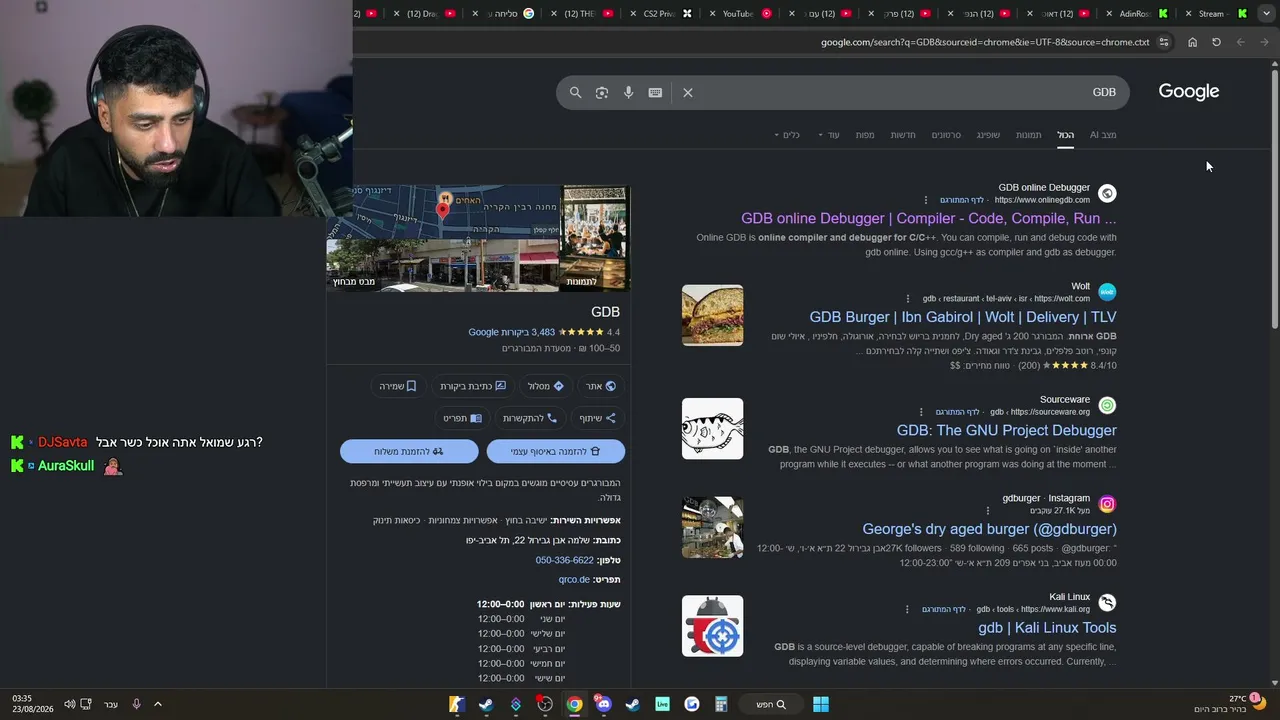
Task: Start voice search with the microphone icon
Action: tap(628, 92)
